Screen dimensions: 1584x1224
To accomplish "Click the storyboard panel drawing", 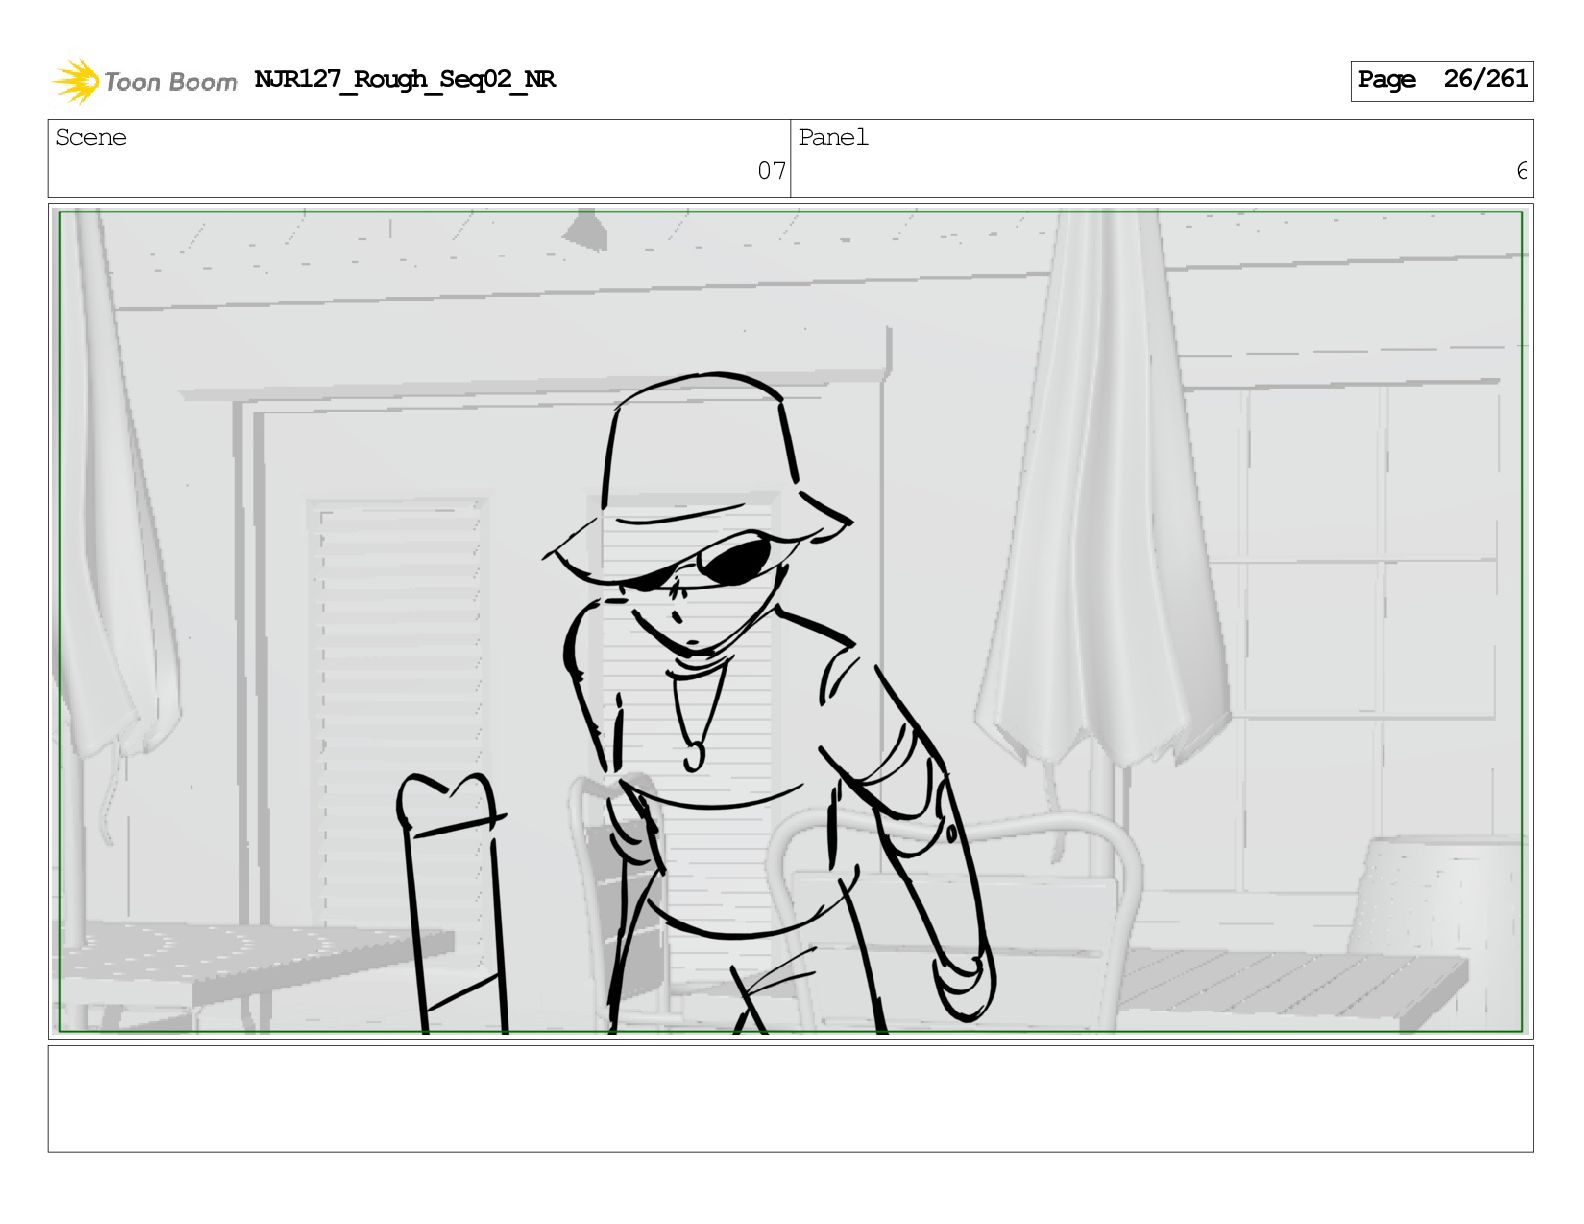I will pyautogui.click(x=790, y=621).
